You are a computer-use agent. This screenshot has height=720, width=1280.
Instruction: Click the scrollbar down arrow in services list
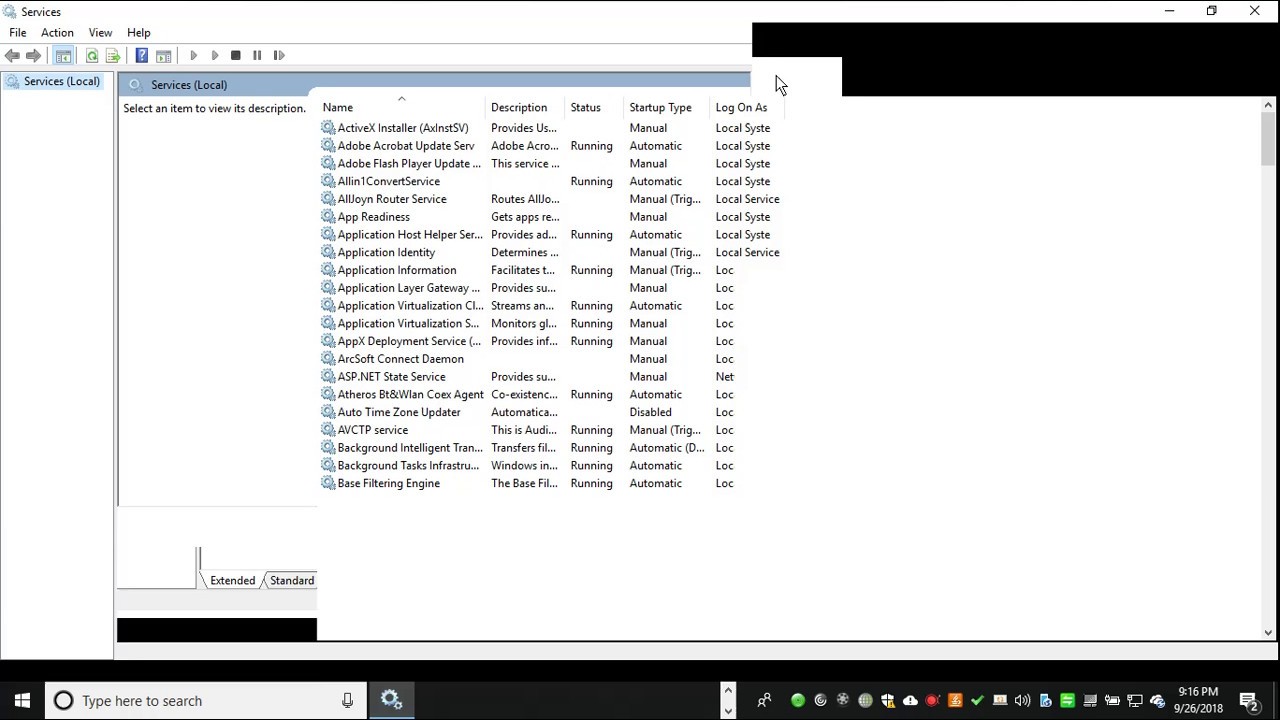pyautogui.click(x=1268, y=632)
